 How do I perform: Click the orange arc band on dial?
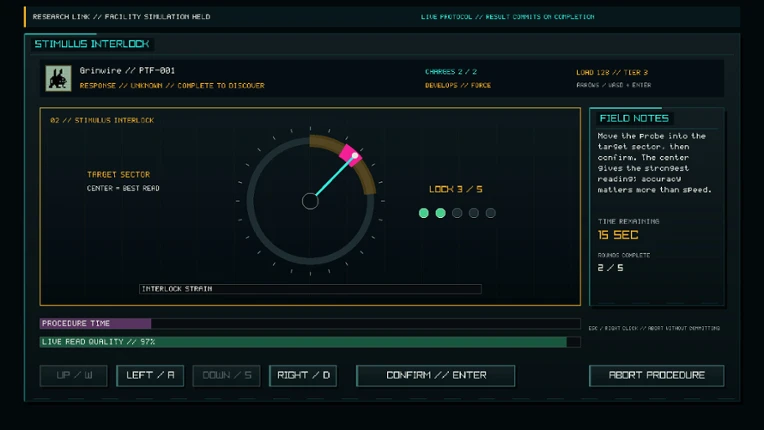[367, 176]
